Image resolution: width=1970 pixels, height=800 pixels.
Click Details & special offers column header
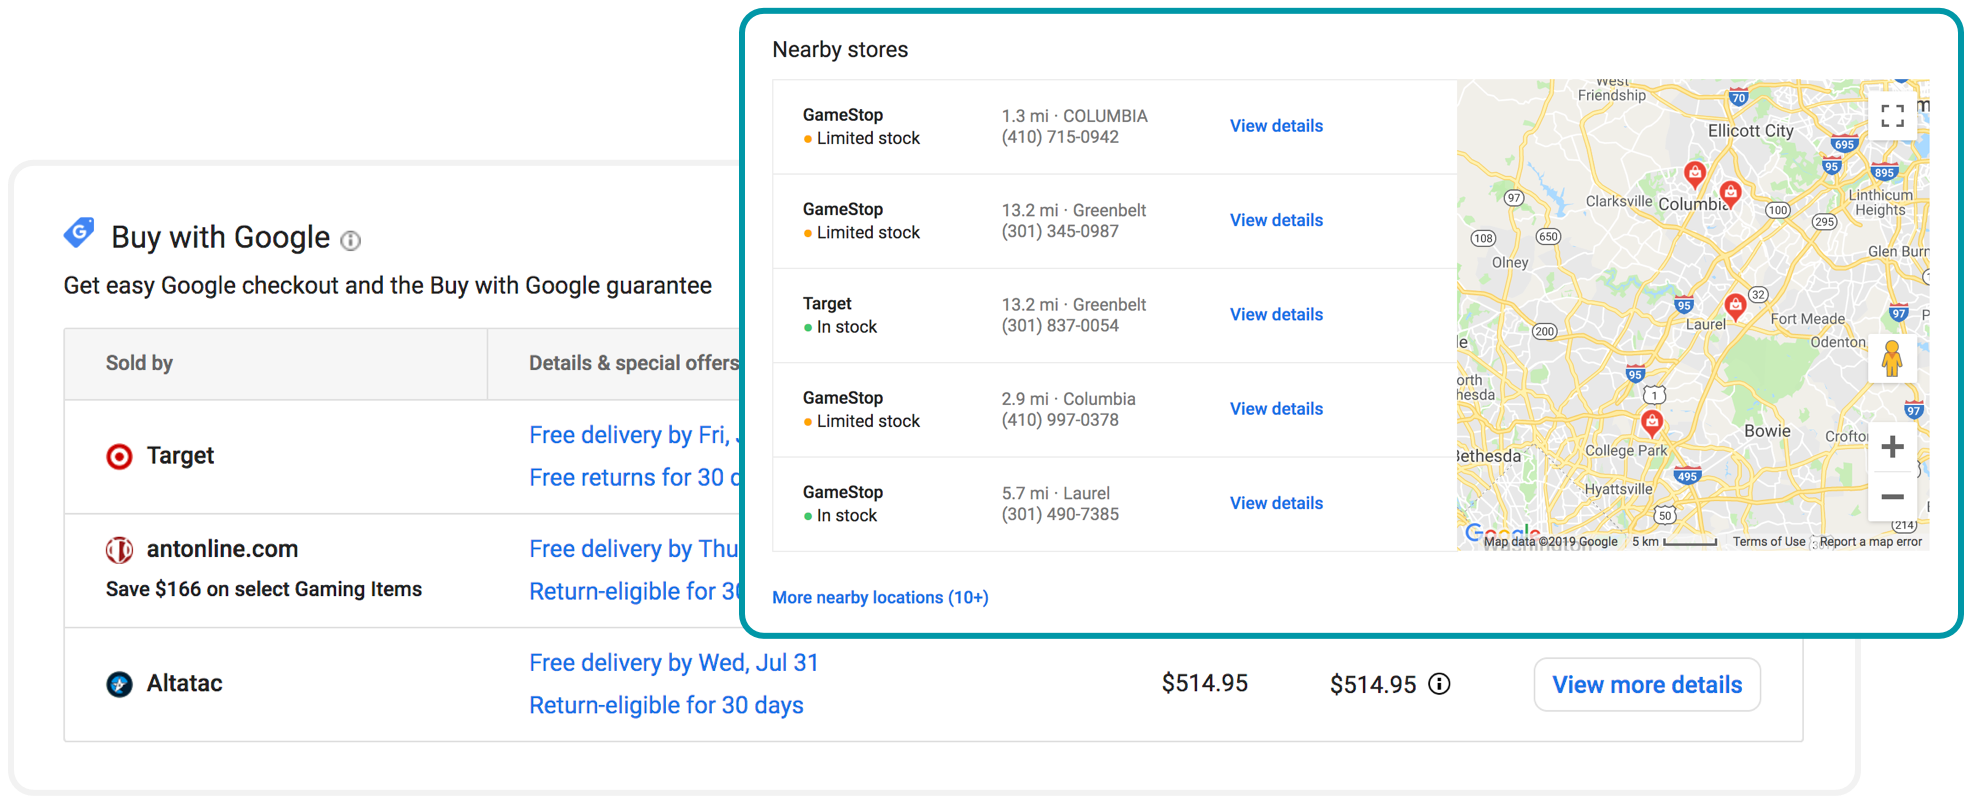click(x=634, y=363)
